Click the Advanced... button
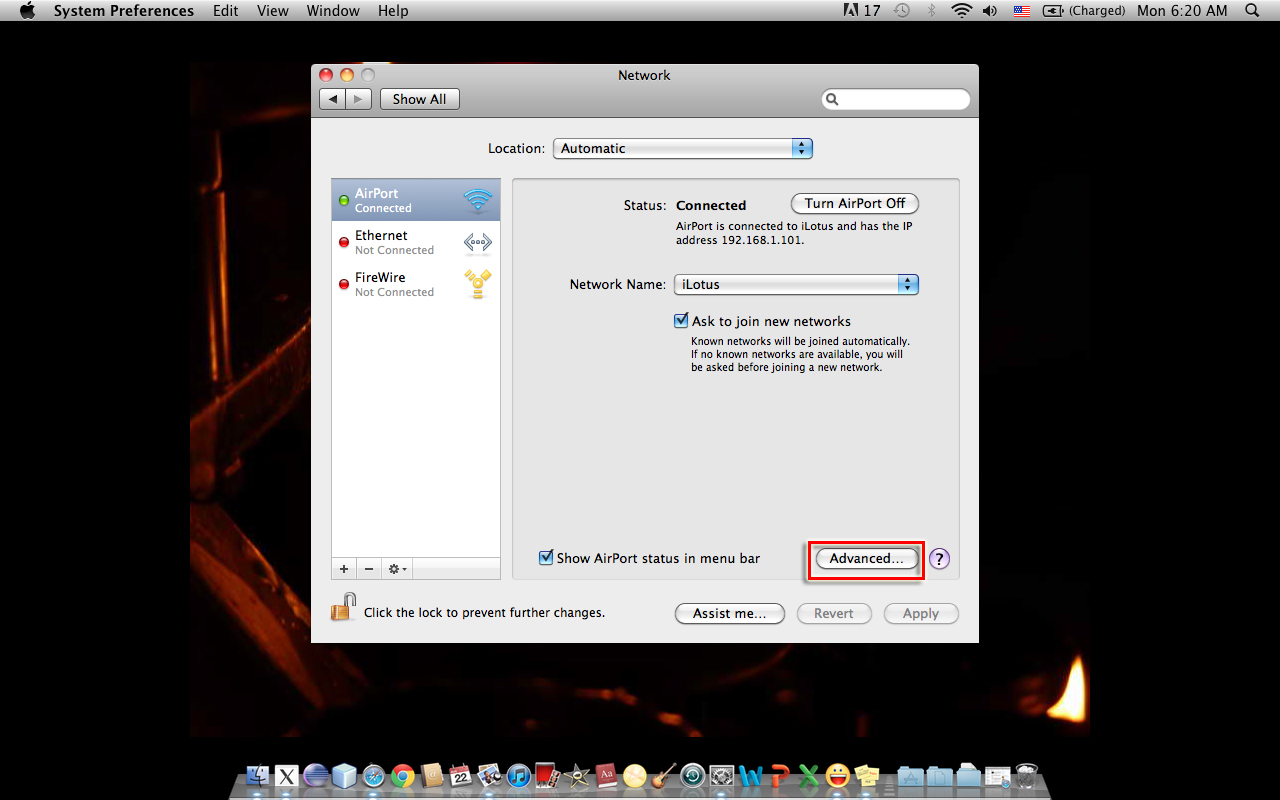1280x800 pixels. 867,559
